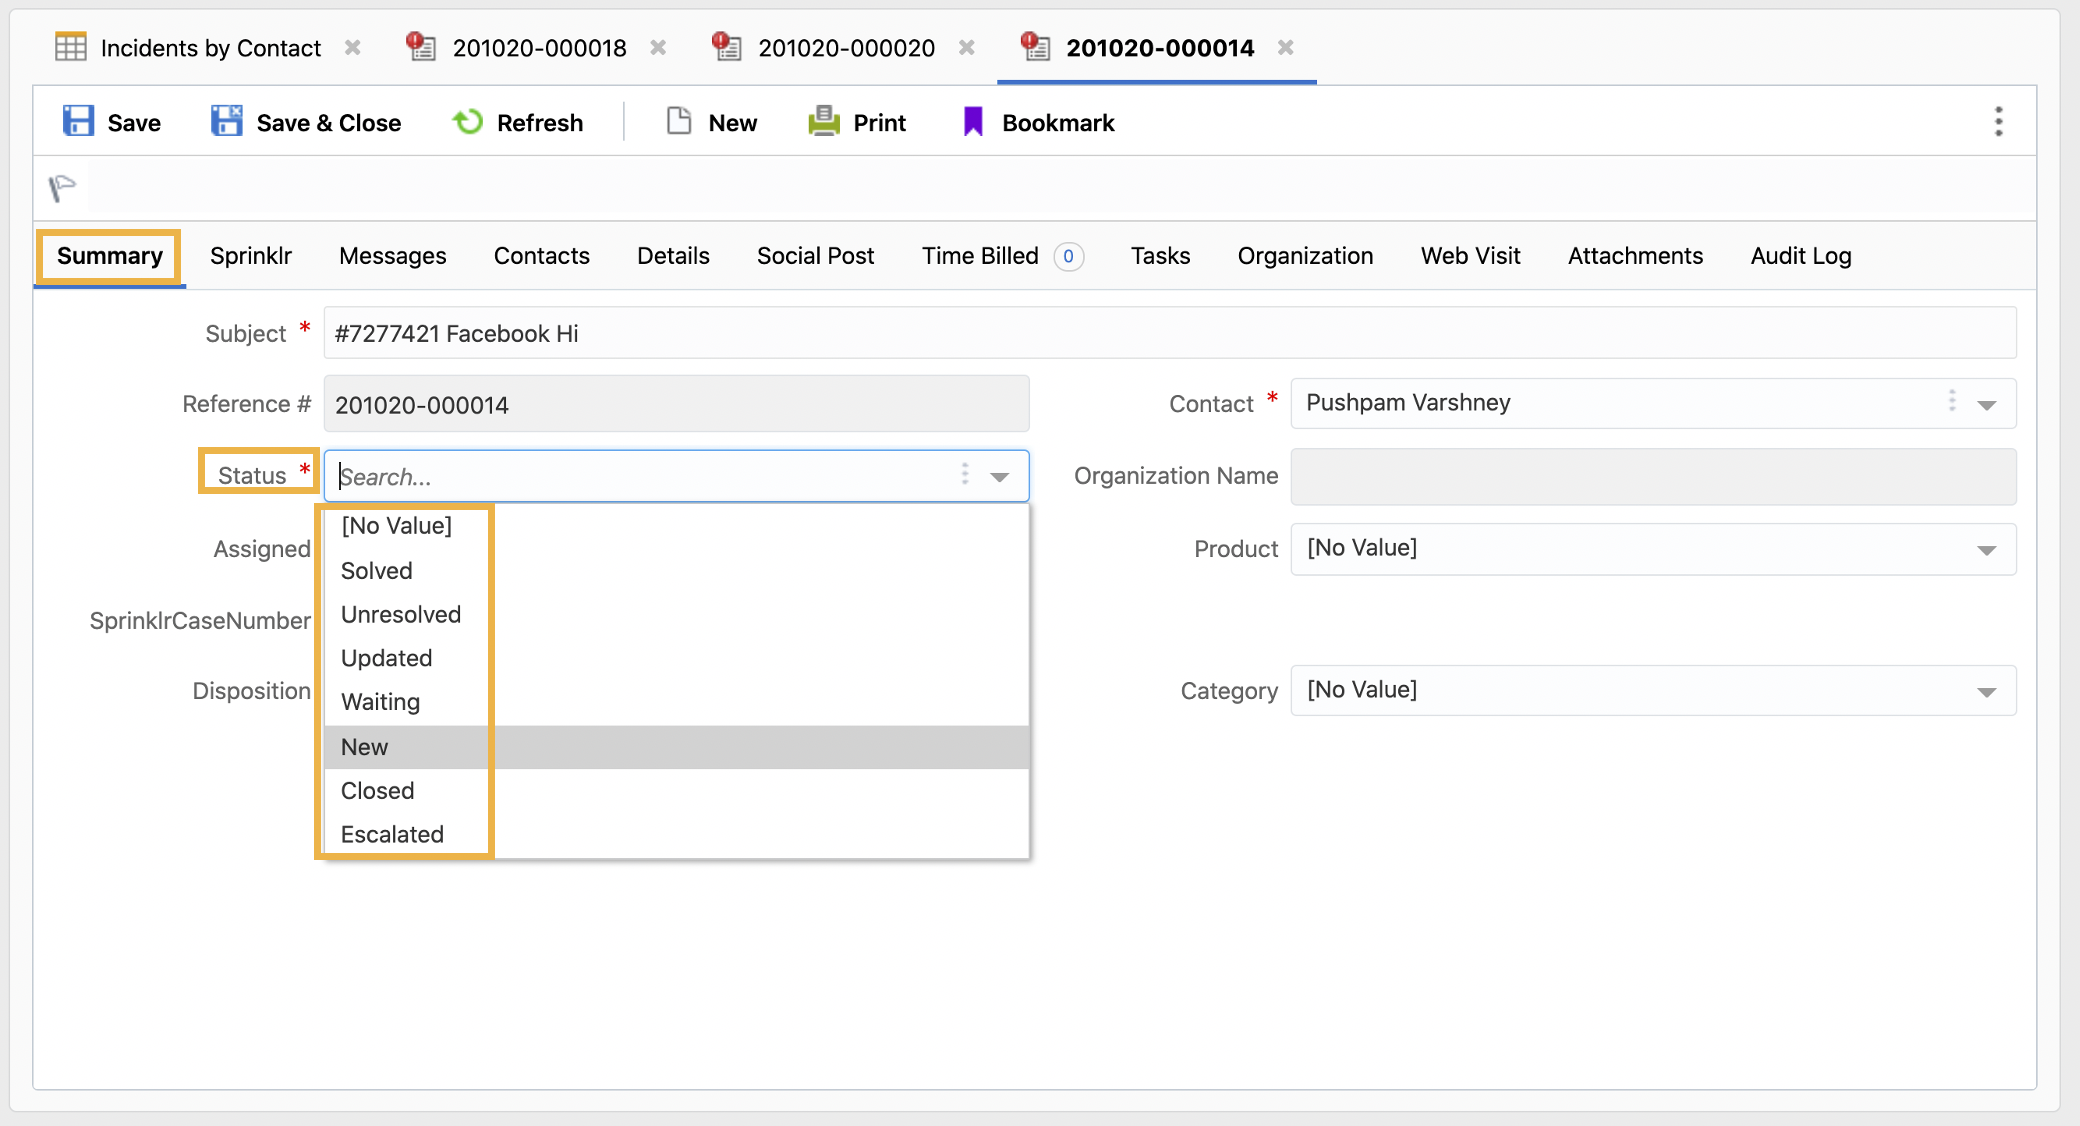
Task: Click the Contacts tab
Action: click(541, 255)
